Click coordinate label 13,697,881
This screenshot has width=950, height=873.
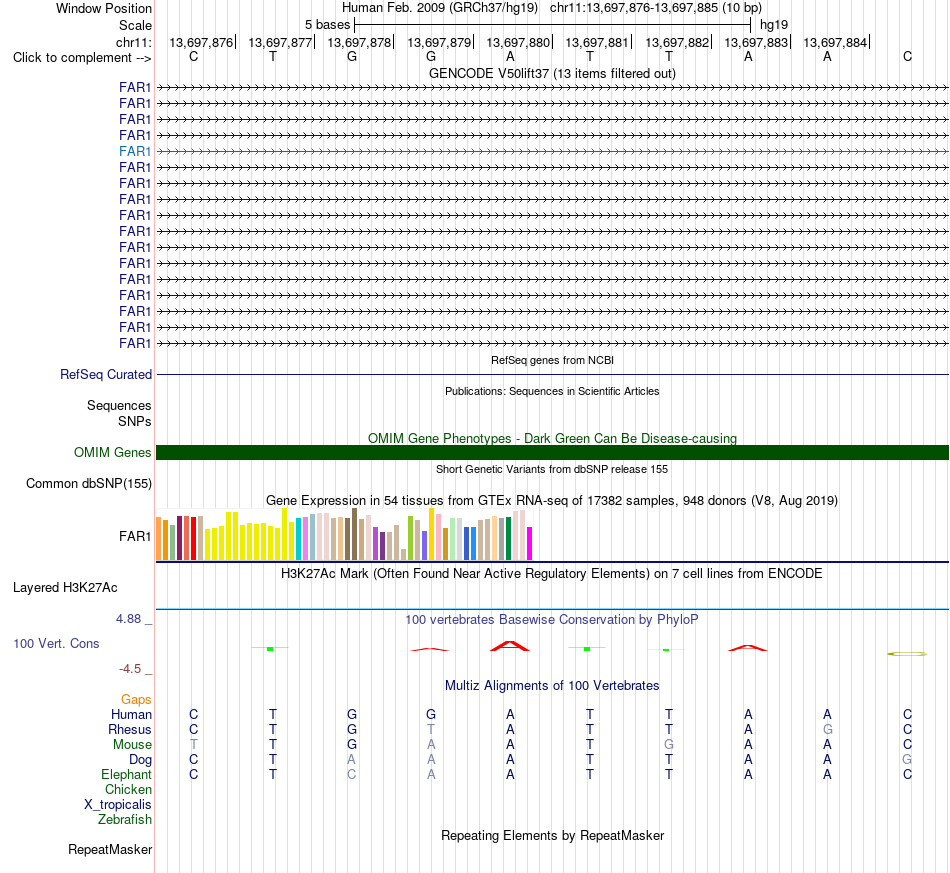597,42
